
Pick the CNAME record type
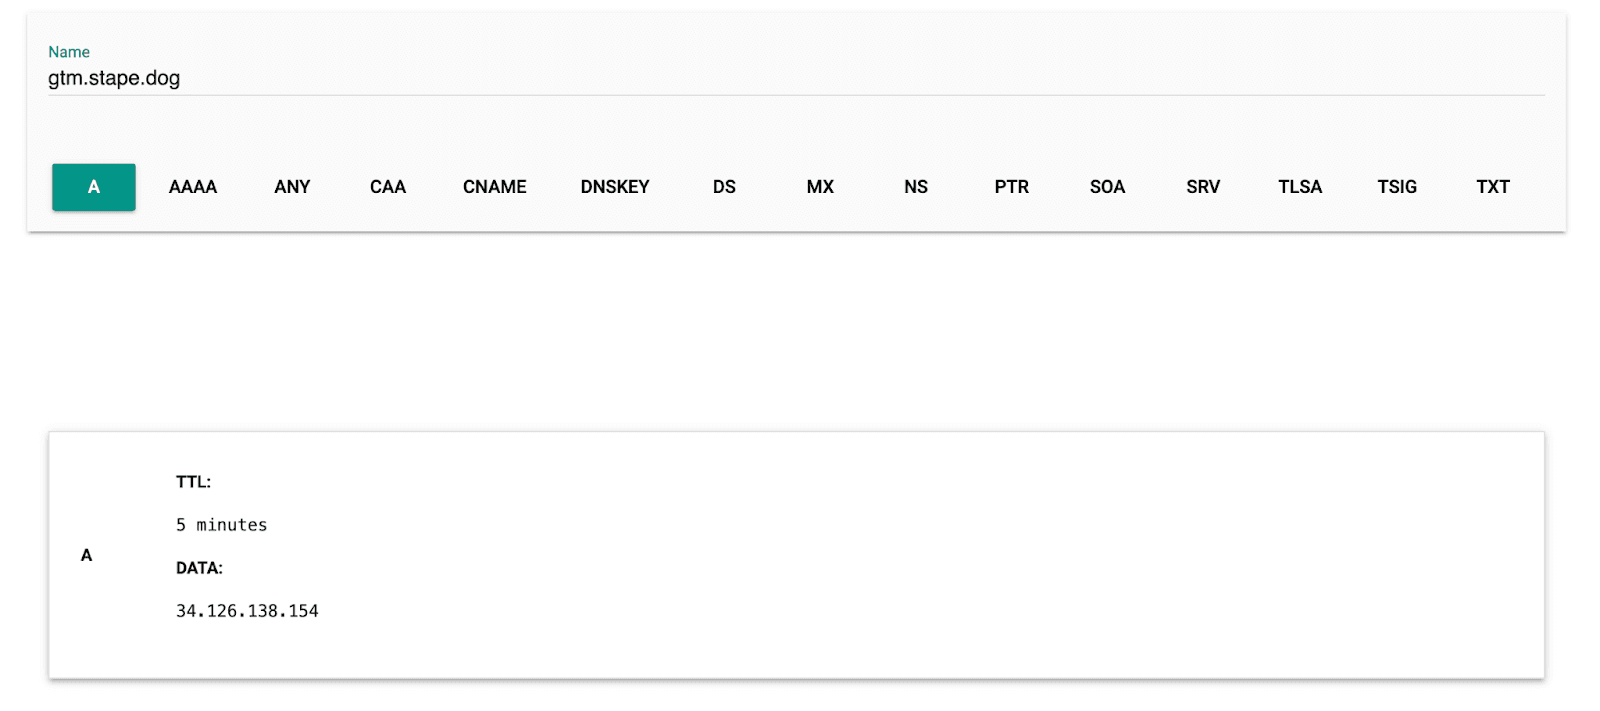[495, 187]
